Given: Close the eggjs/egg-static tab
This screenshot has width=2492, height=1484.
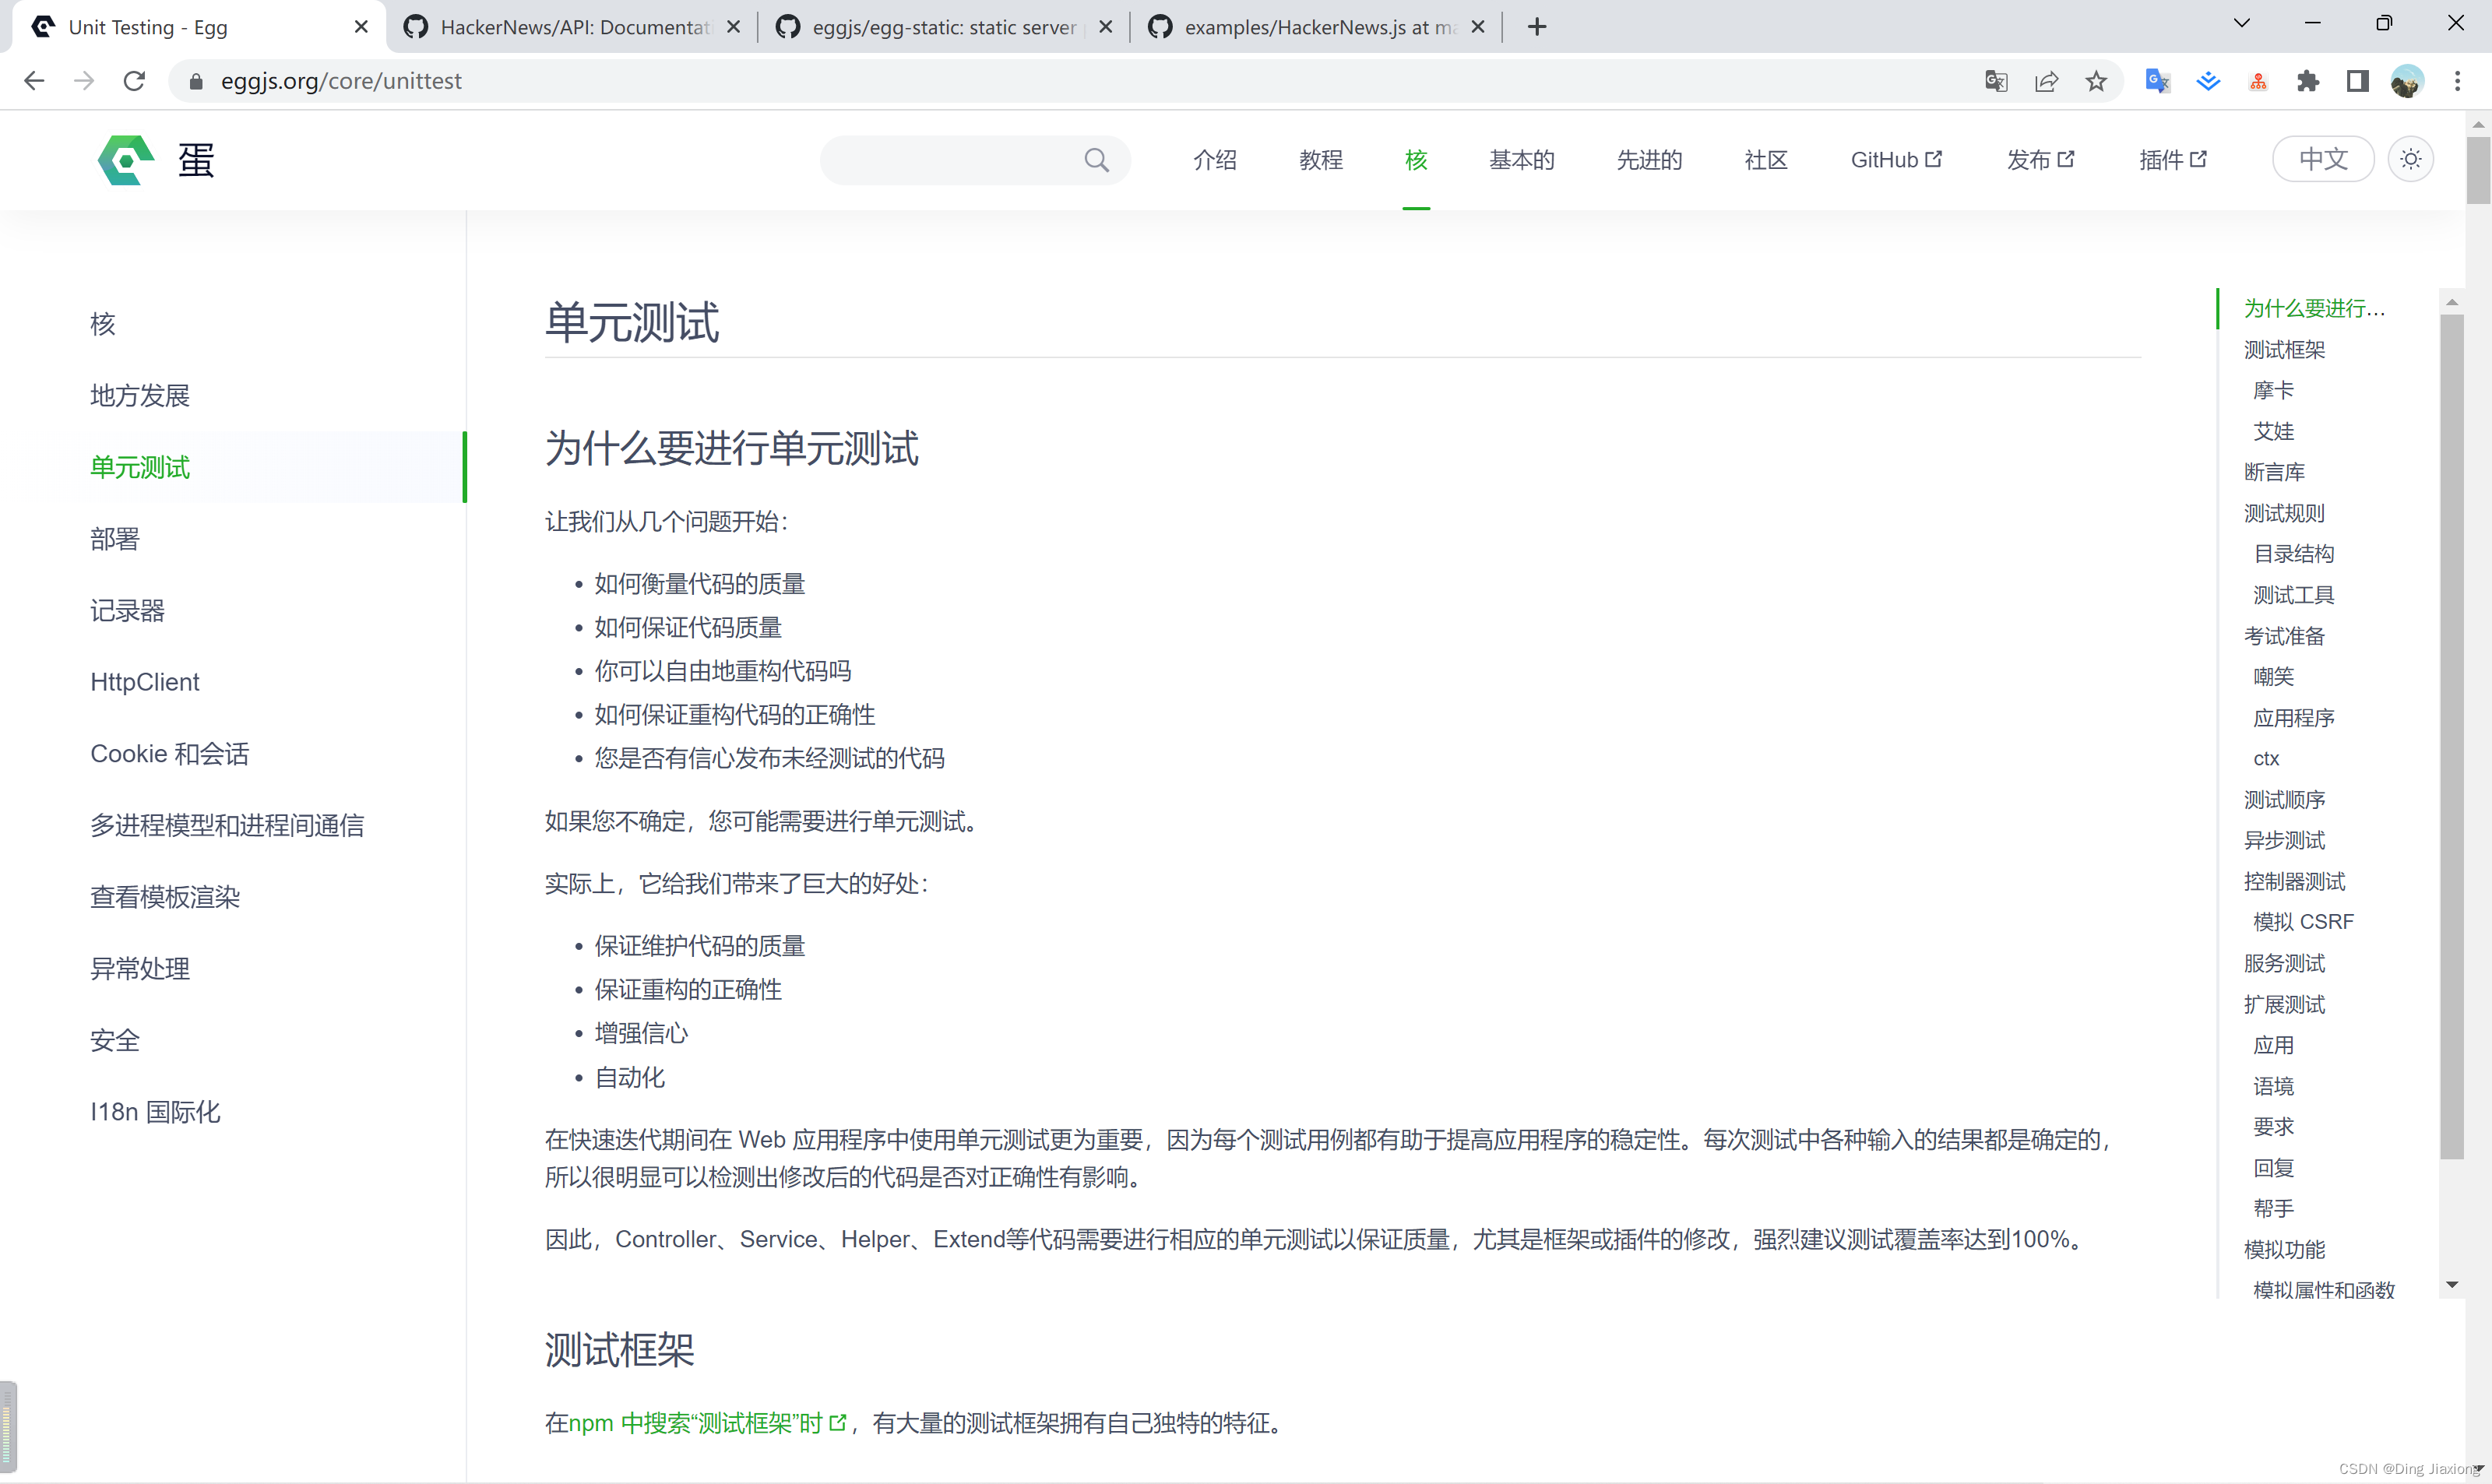Looking at the screenshot, I should 1105,27.
